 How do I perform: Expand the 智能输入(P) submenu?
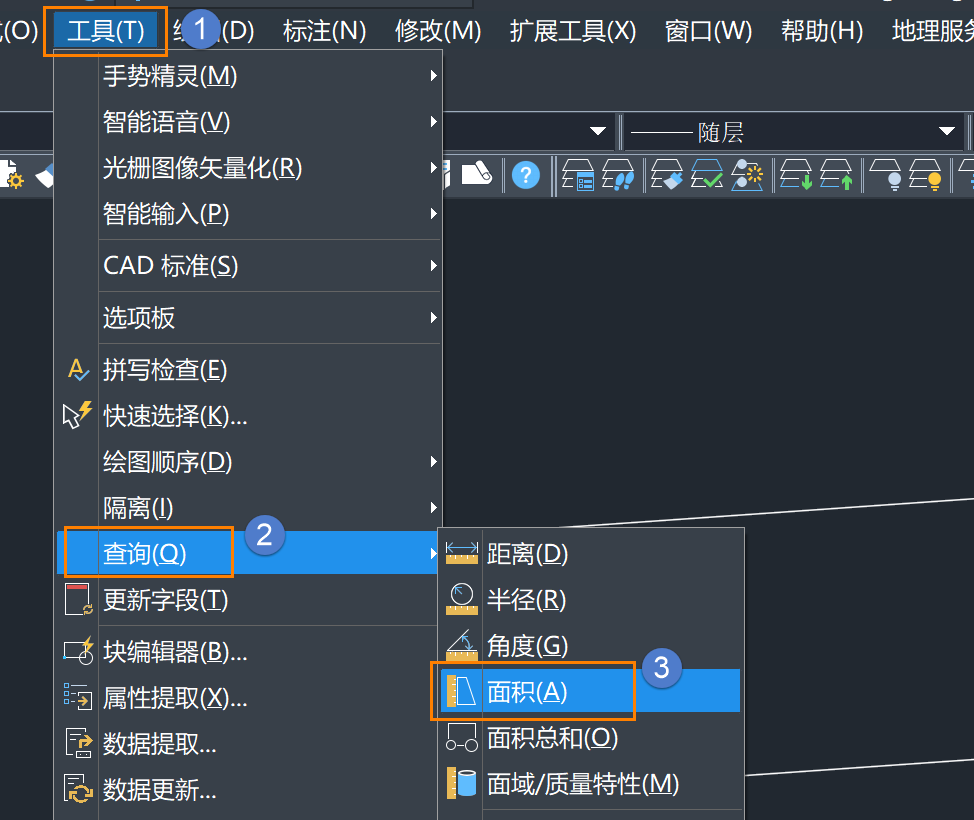click(248, 214)
